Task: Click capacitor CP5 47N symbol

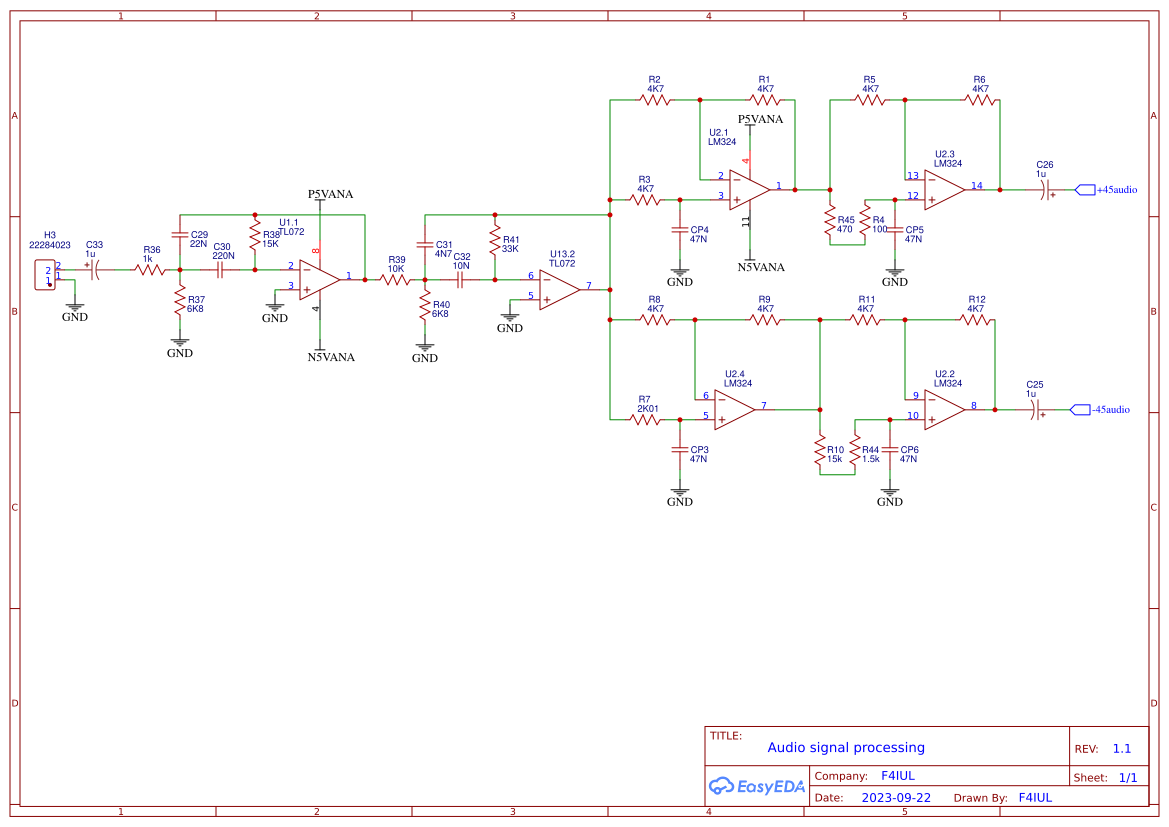Action: 895,230
